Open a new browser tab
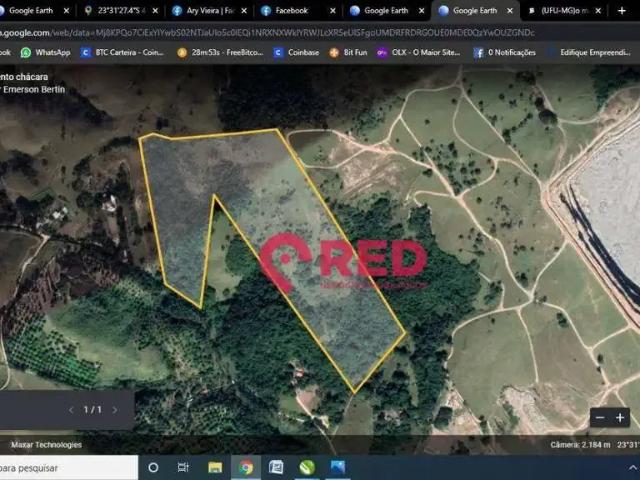Viewport: 640px width, 480px height. (622, 11)
